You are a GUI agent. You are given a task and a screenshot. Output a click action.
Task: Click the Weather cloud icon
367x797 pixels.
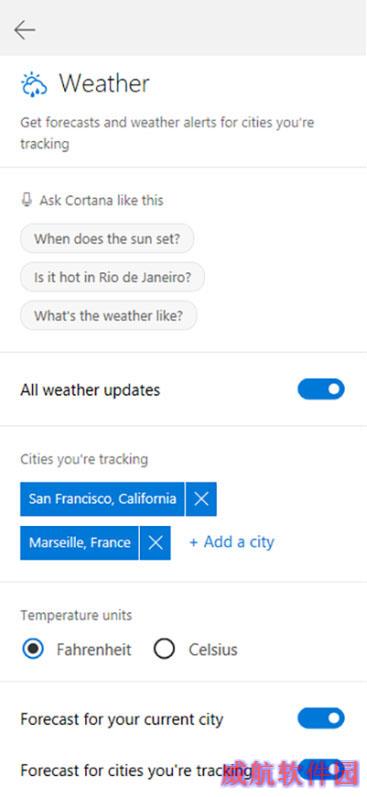coord(34,84)
